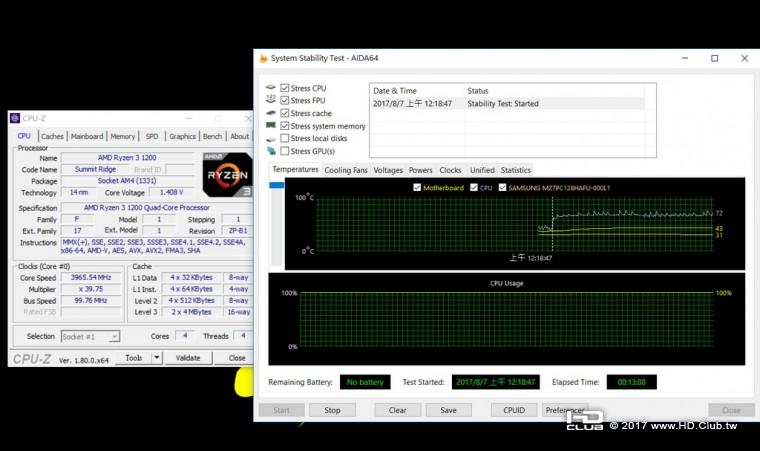Click the GPU icon beside Stress GPU(s)
760x451 pixels.
271,152
